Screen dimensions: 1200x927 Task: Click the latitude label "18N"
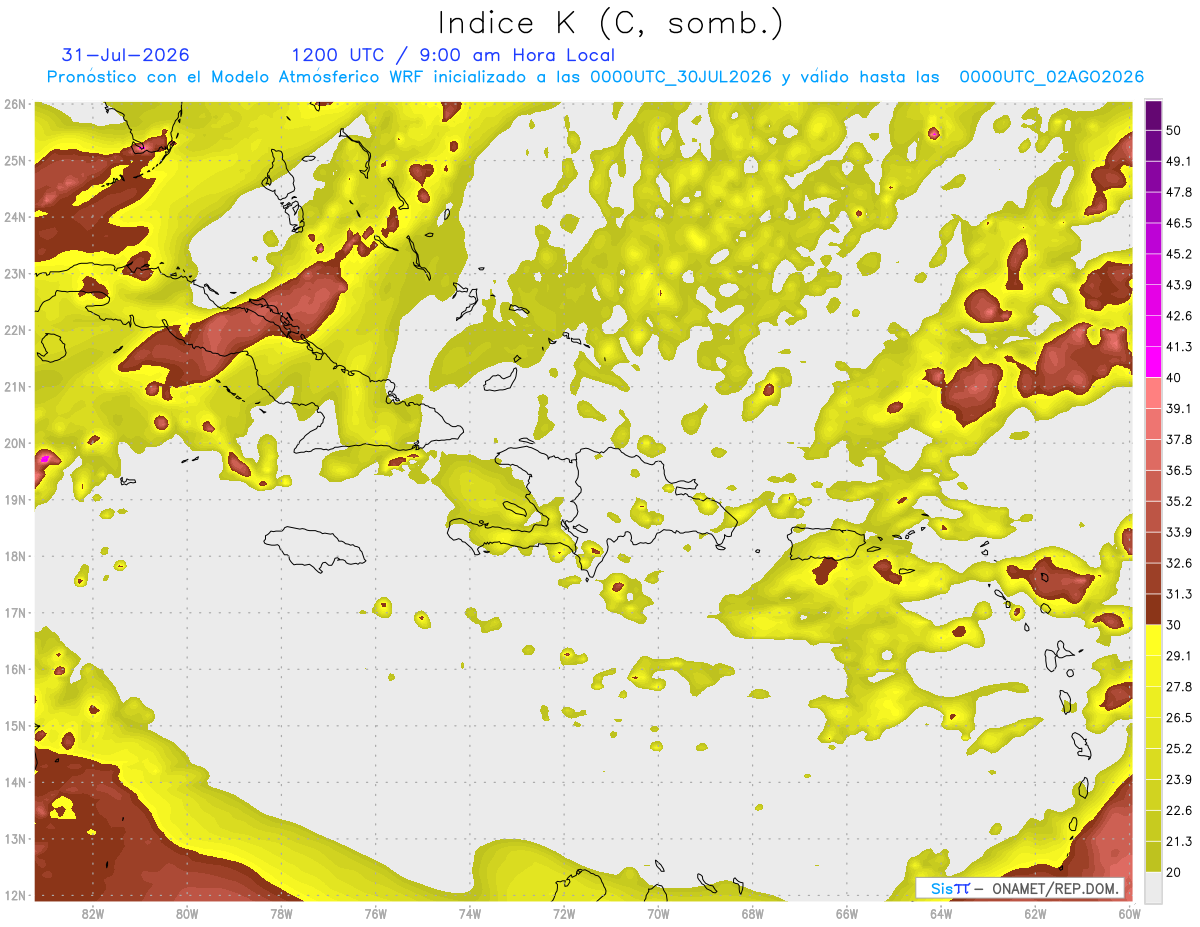pos(14,556)
